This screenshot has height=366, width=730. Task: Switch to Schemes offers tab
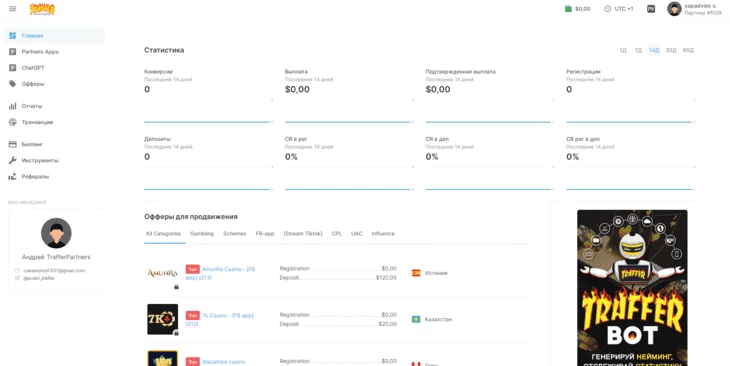[235, 234]
